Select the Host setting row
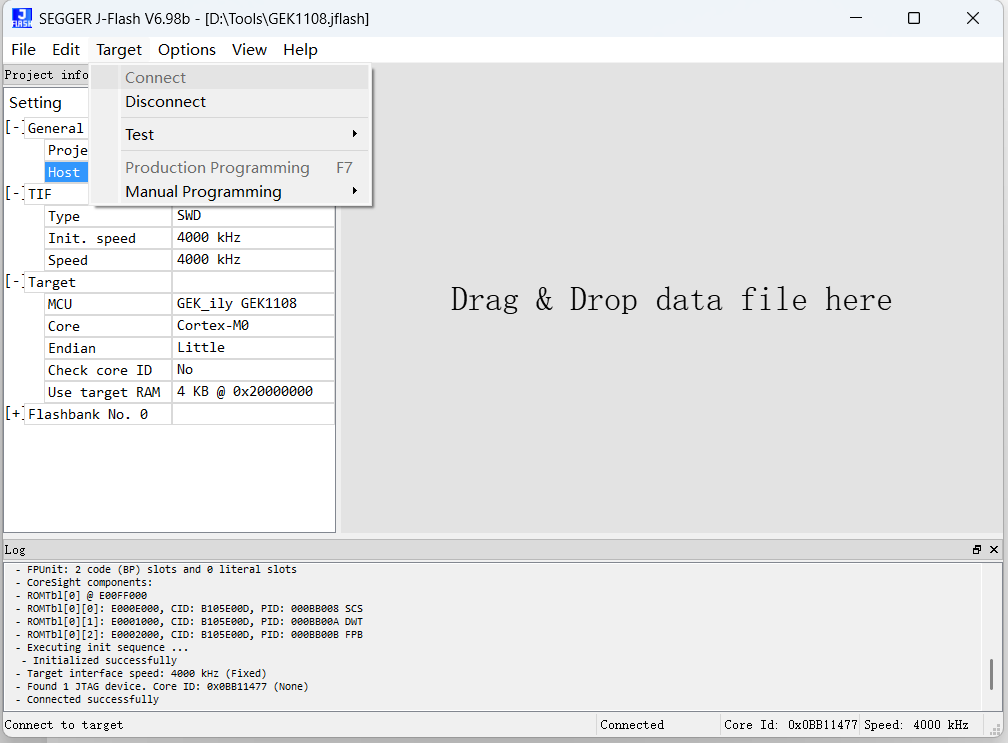 (66, 172)
